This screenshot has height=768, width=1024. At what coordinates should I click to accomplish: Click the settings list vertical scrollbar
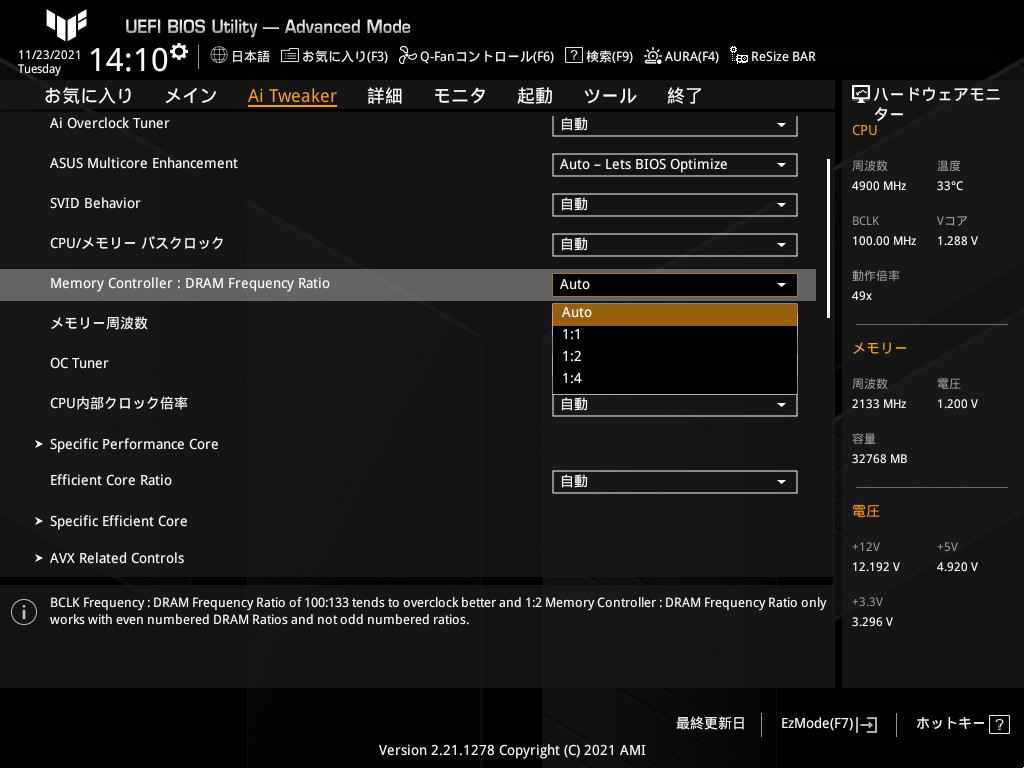pyautogui.click(x=828, y=238)
